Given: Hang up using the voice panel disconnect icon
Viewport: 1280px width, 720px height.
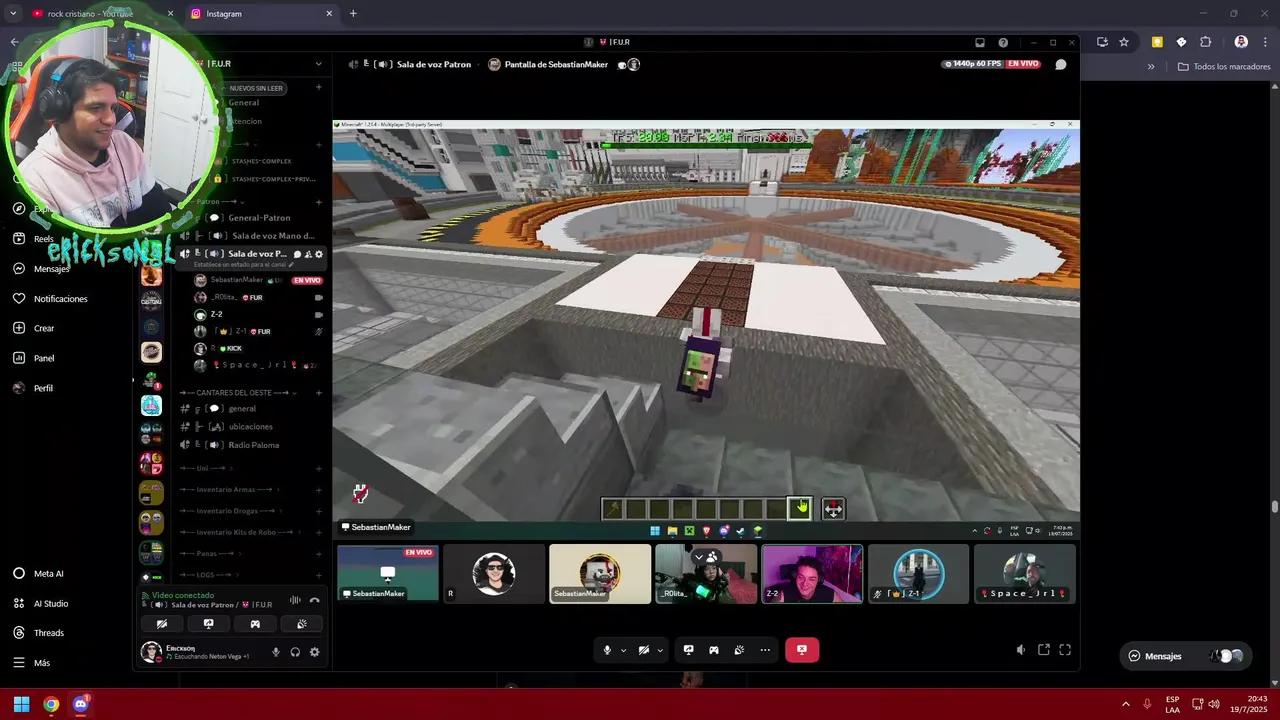Looking at the screenshot, I should click(x=314, y=600).
